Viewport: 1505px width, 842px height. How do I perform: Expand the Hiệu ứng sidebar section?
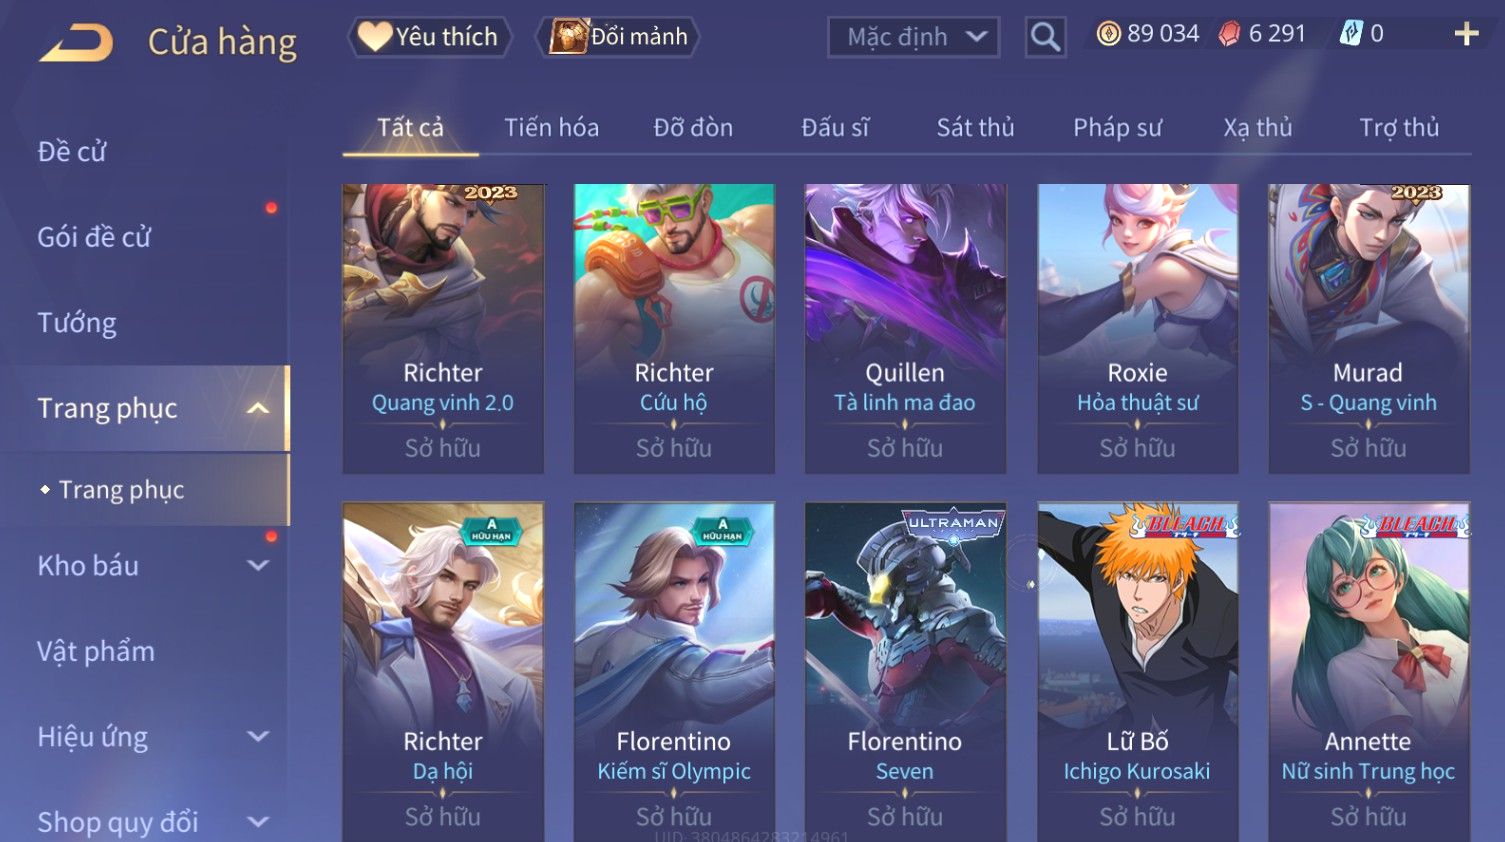click(258, 737)
